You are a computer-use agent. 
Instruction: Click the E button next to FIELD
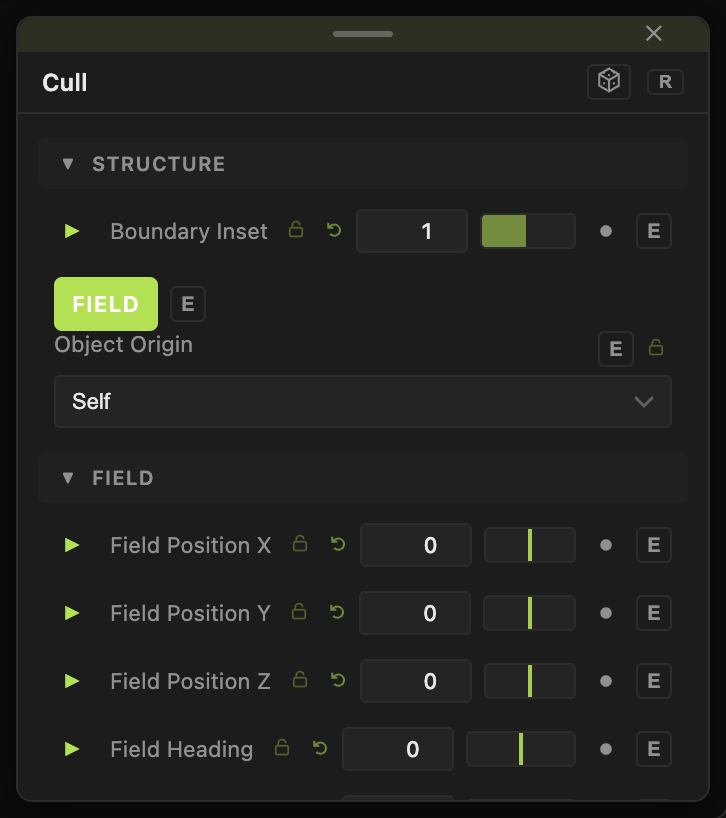coord(188,304)
